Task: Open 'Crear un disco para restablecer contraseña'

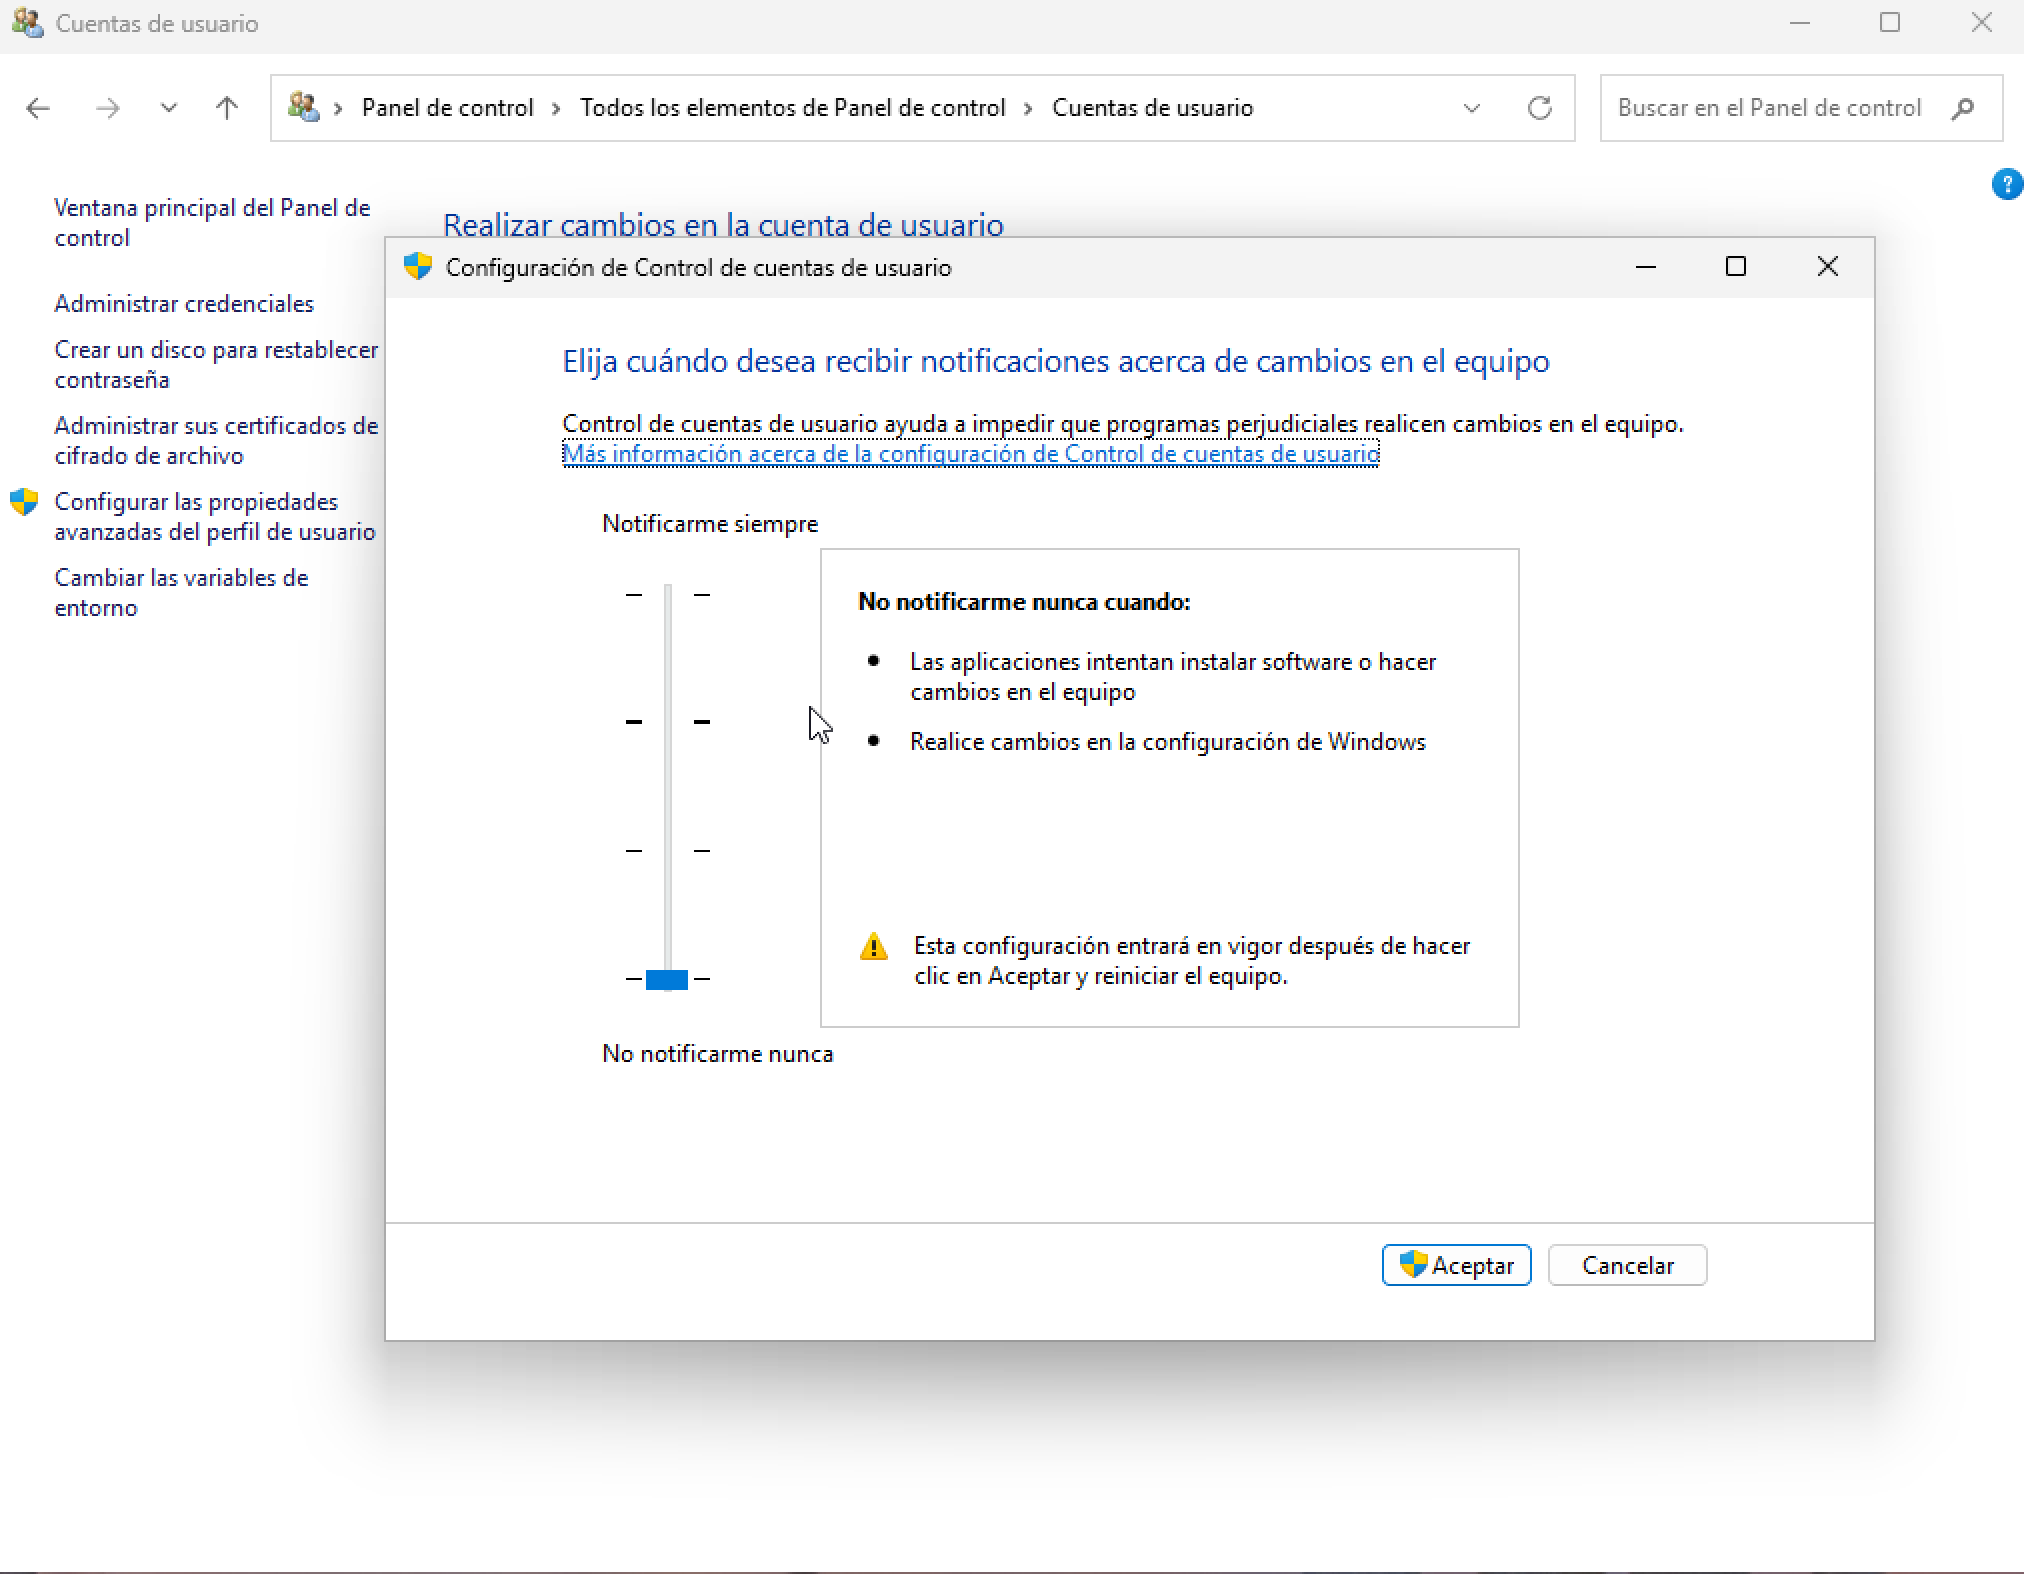Action: click(216, 365)
